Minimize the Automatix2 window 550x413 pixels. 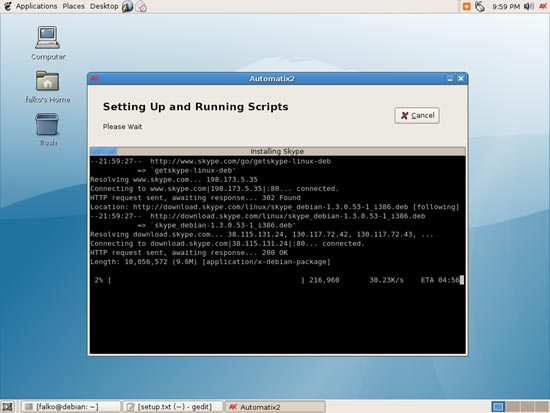(x=450, y=79)
